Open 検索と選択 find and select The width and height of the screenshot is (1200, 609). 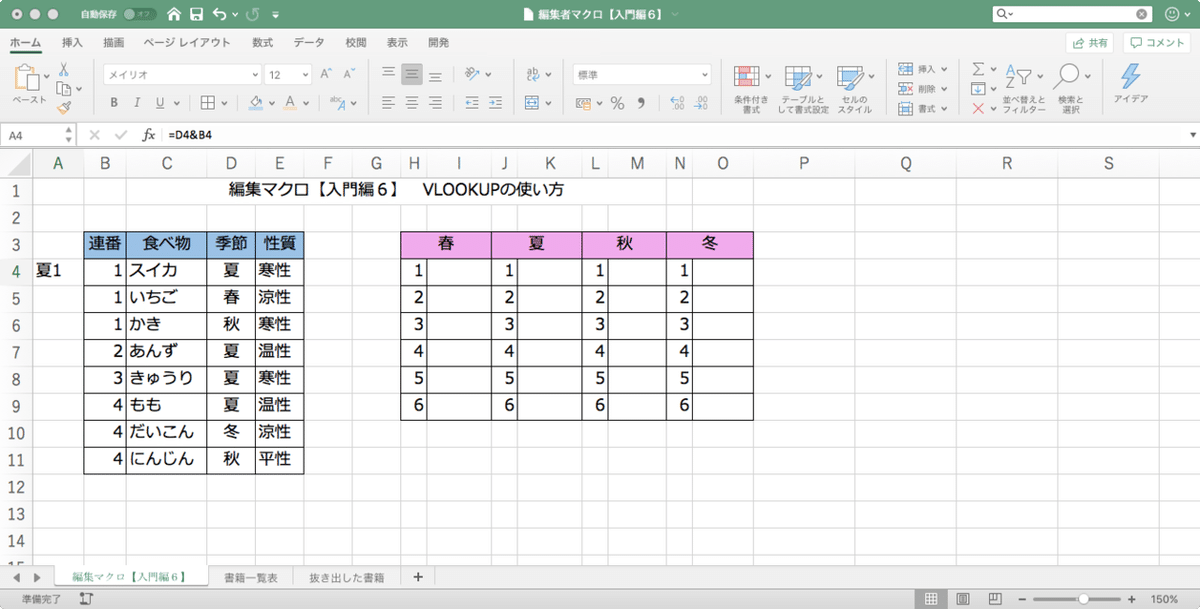(x=1070, y=89)
